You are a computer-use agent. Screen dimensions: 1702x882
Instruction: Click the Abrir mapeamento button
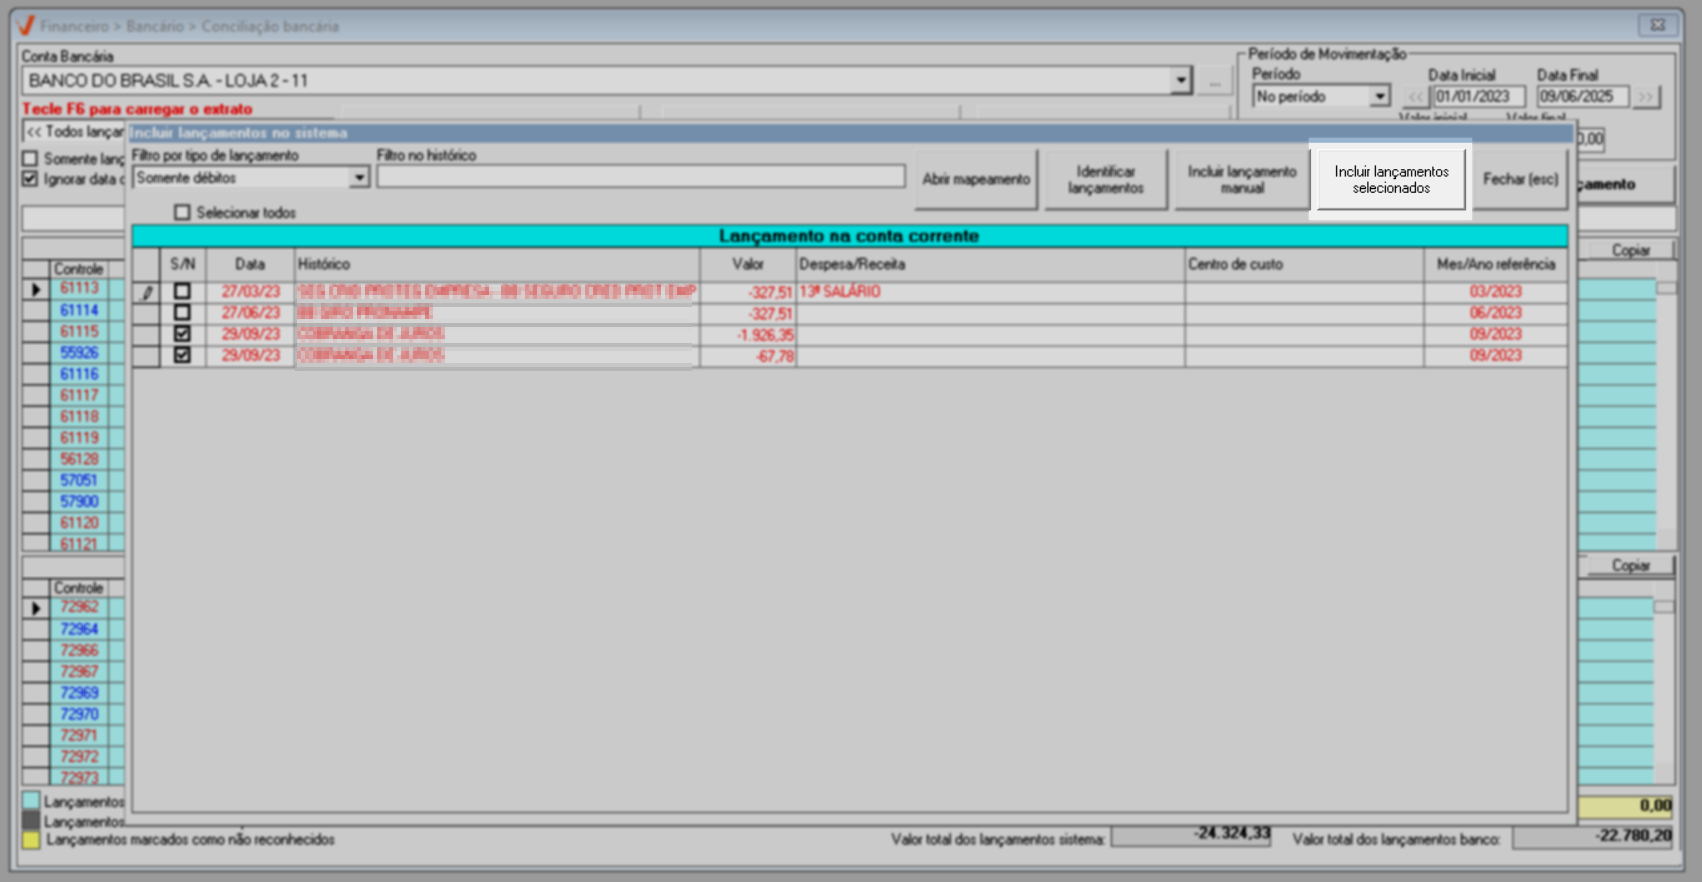coord(976,179)
